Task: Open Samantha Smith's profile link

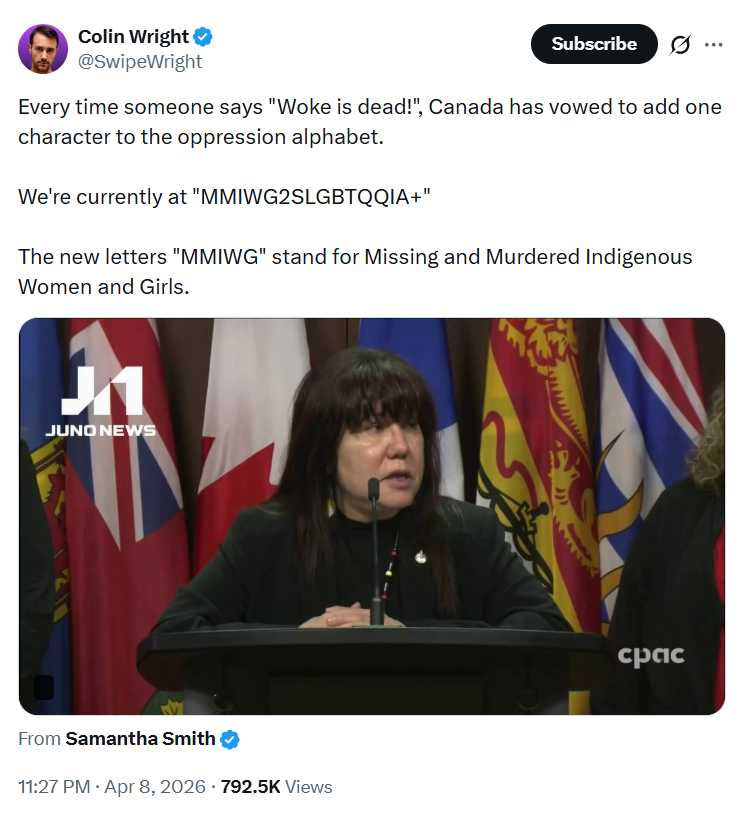Action: pyautogui.click(x=140, y=739)
